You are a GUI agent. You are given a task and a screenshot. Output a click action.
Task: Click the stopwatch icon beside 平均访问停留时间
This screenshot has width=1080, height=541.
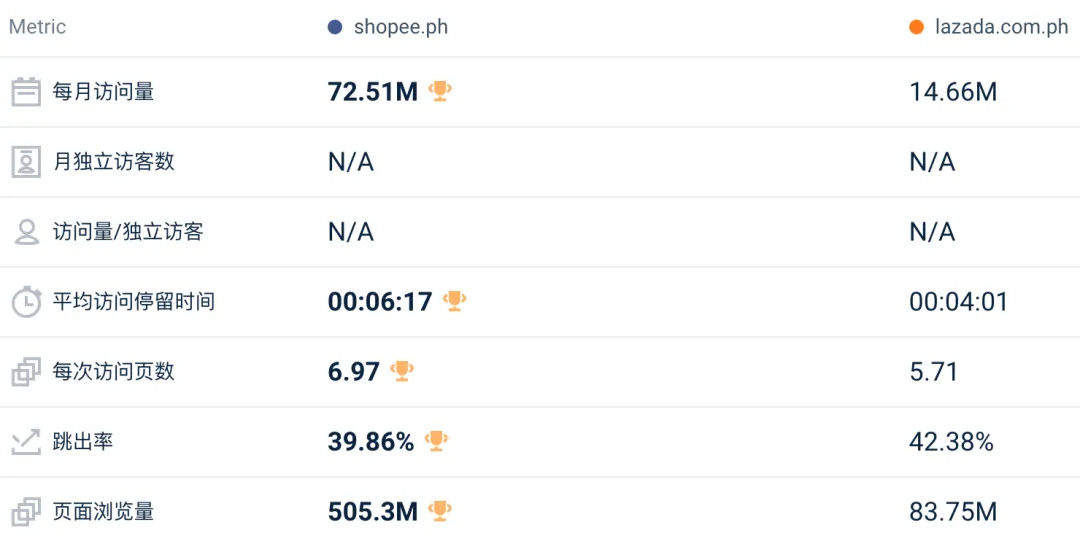point(26,302)
